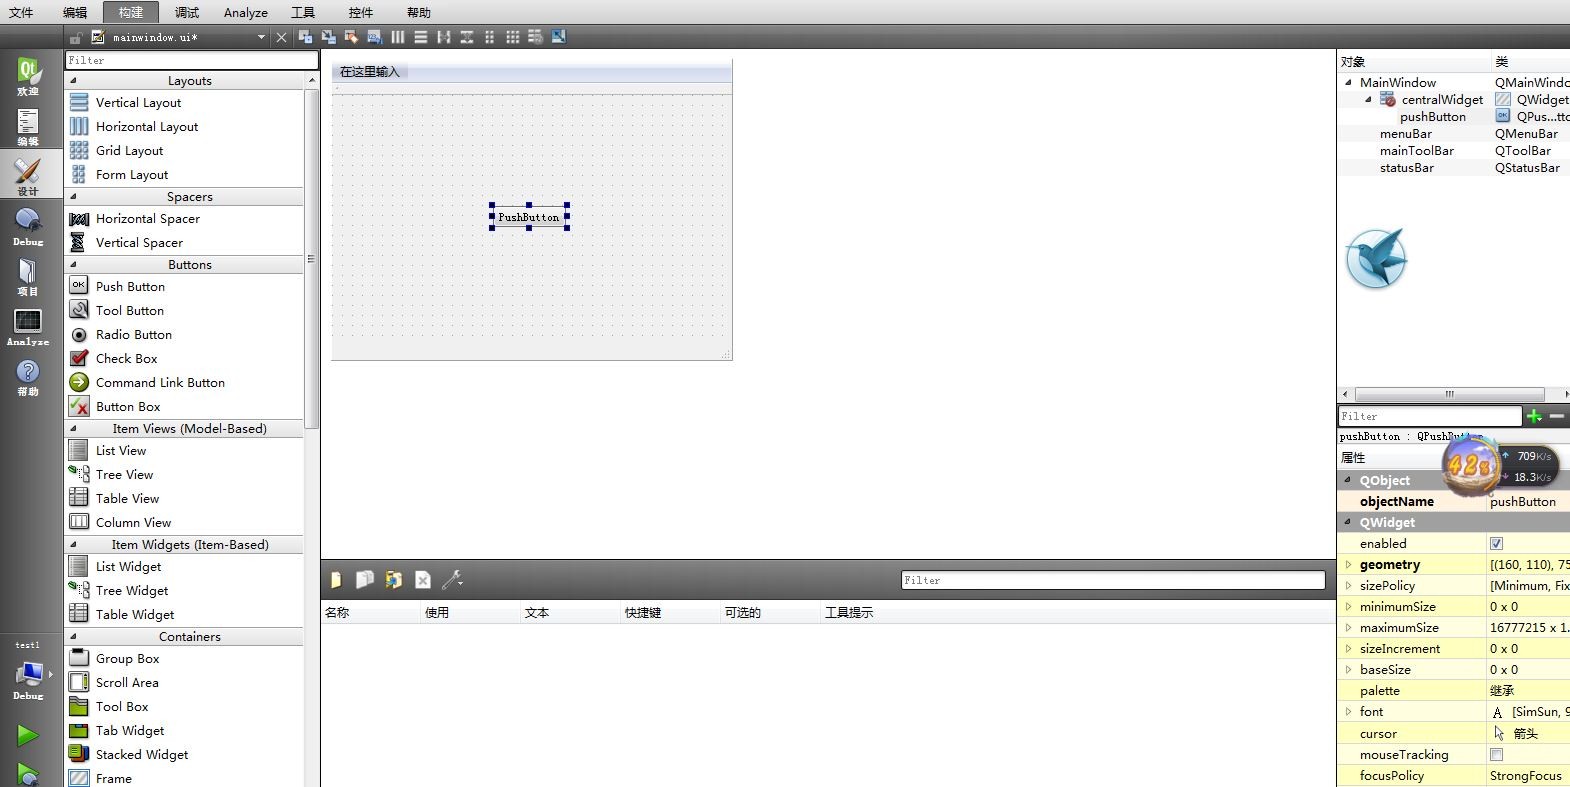The image size is (1570, 787).
Task: Click the widget box vertical scrollbar
Action: (x=311, y=258)
